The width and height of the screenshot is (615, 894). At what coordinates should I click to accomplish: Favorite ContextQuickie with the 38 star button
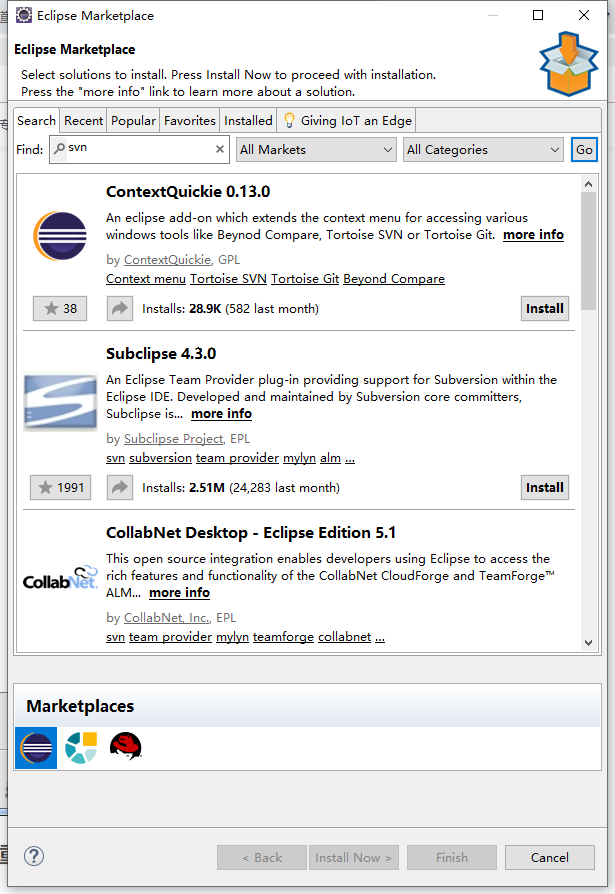pos(60,308)
